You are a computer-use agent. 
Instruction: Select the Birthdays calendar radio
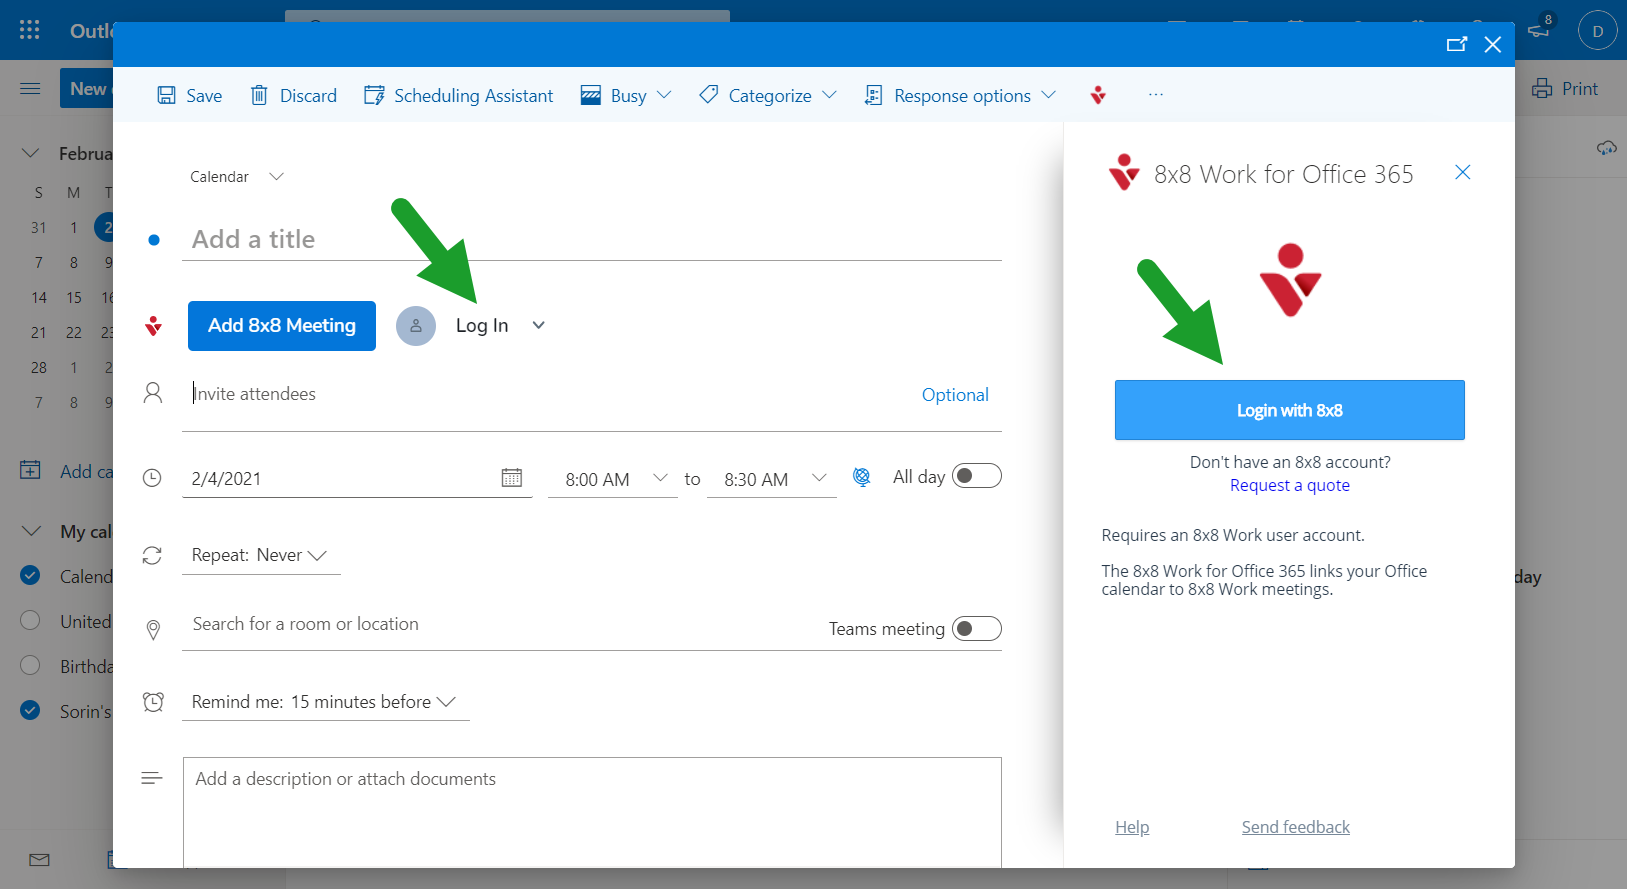[x=30, y=665]
